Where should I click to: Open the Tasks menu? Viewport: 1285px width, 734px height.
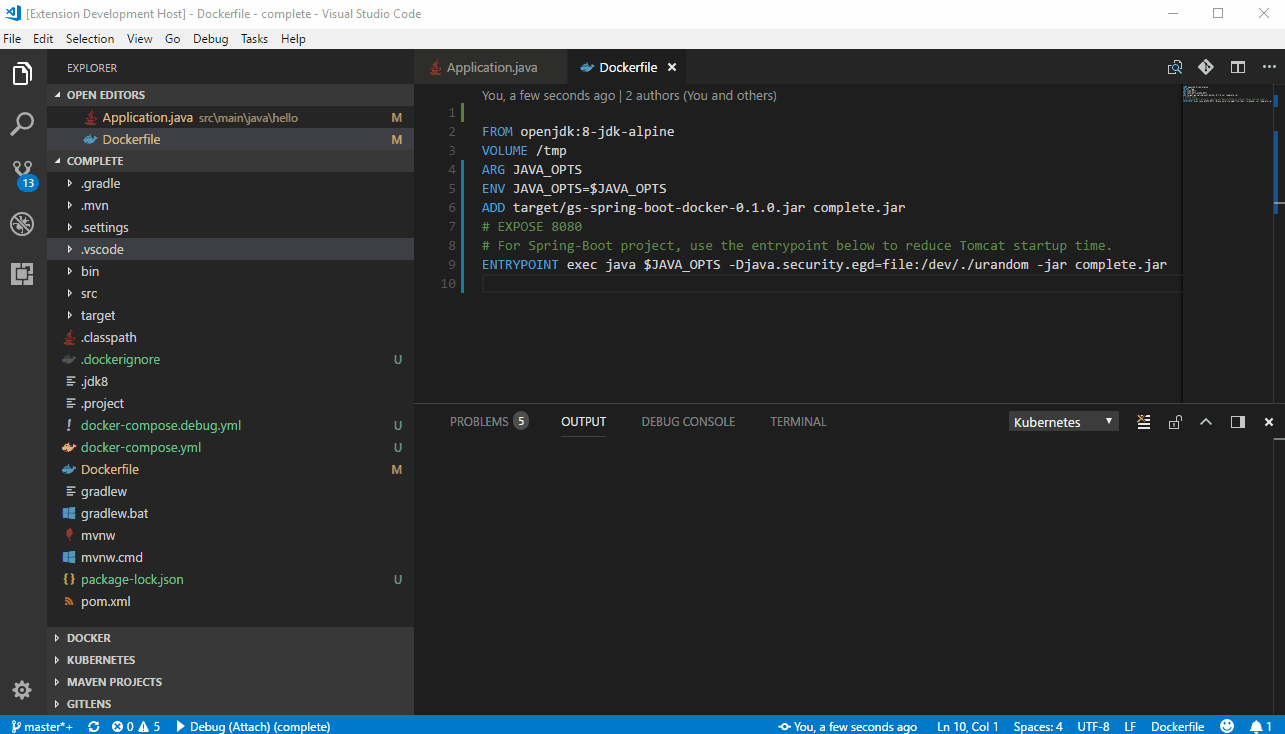pos(255,39)
